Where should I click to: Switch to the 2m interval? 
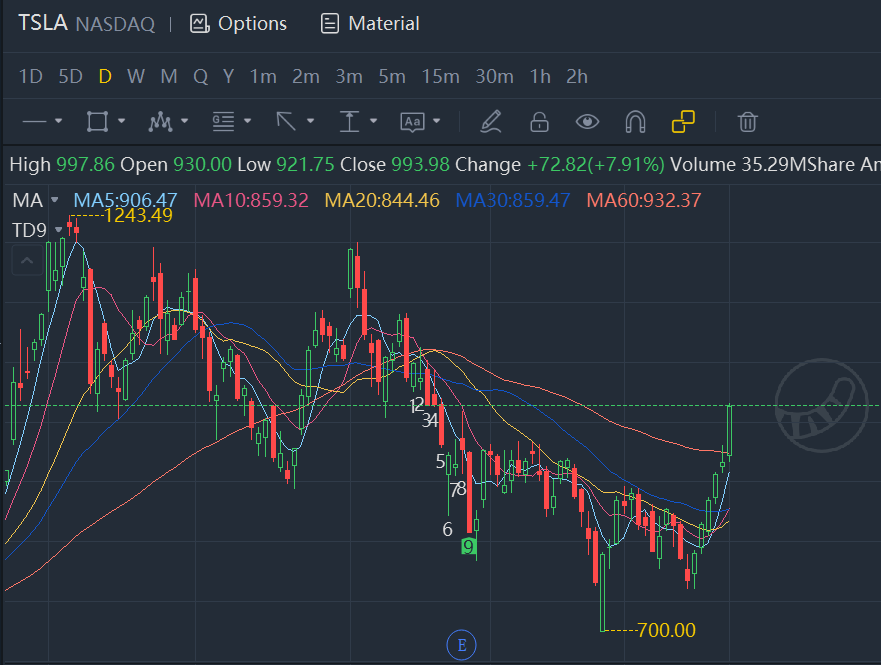[306, 76]
